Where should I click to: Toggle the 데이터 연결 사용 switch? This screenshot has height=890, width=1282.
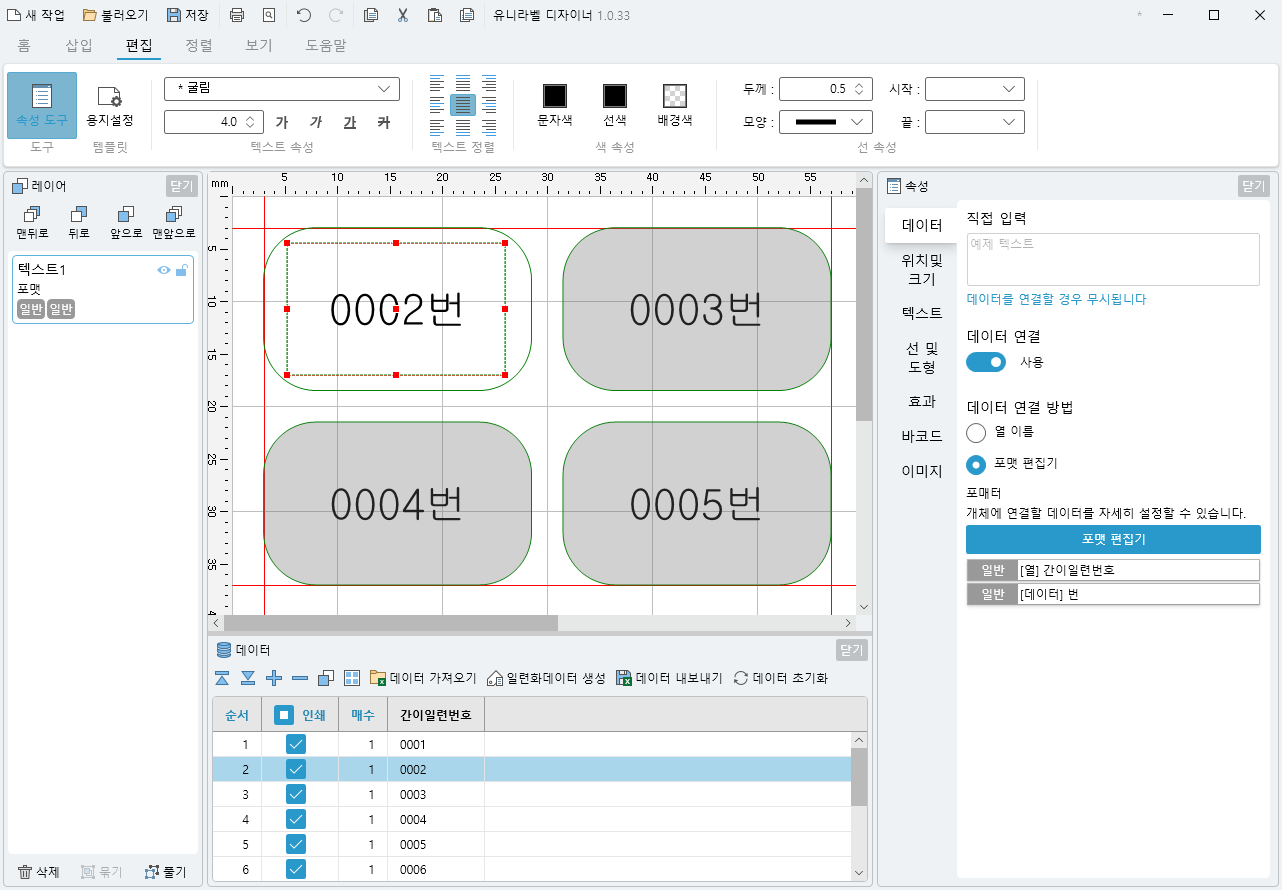pos(986,362)
